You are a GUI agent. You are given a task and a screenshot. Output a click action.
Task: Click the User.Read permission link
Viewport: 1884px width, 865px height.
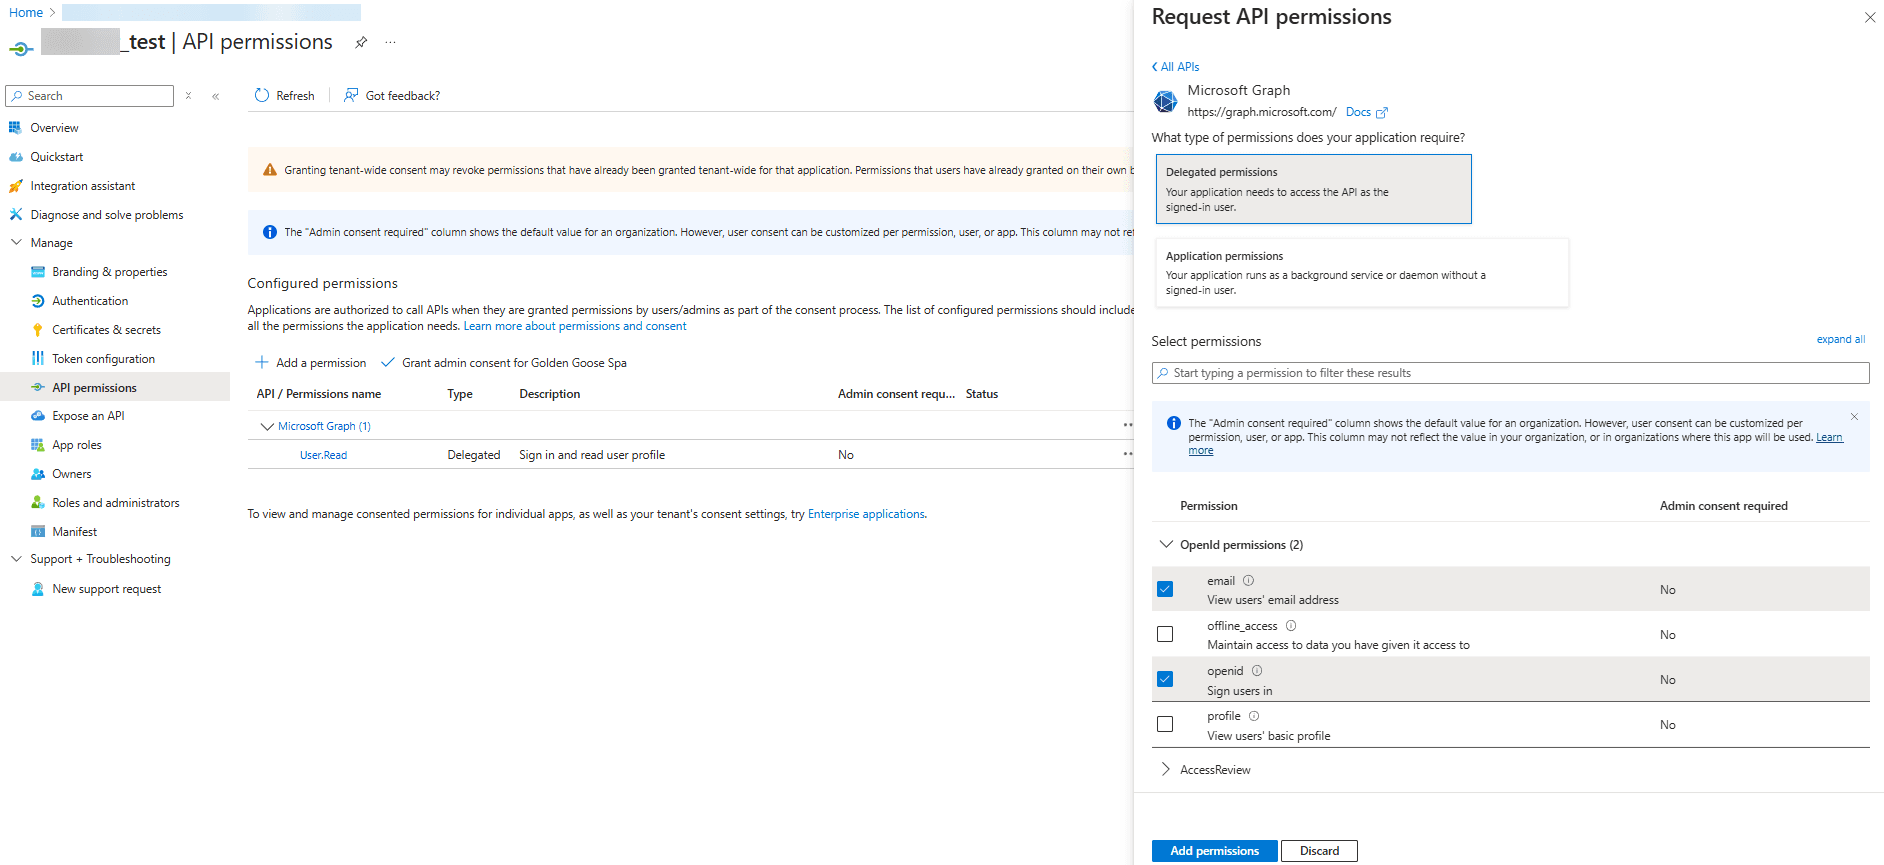click(323, 455)
